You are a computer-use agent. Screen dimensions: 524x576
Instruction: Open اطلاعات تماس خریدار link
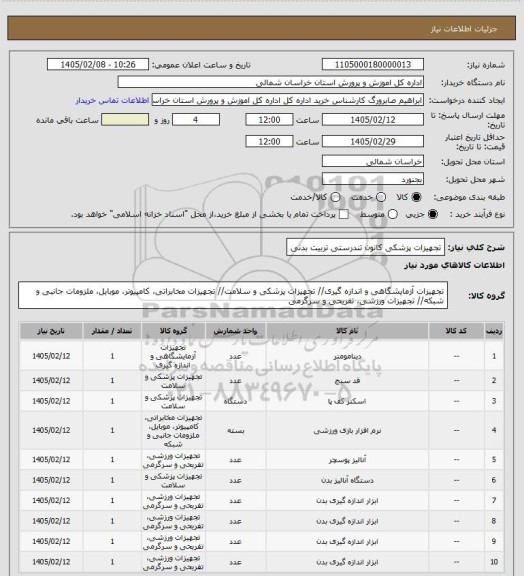[x=112, y=100]
